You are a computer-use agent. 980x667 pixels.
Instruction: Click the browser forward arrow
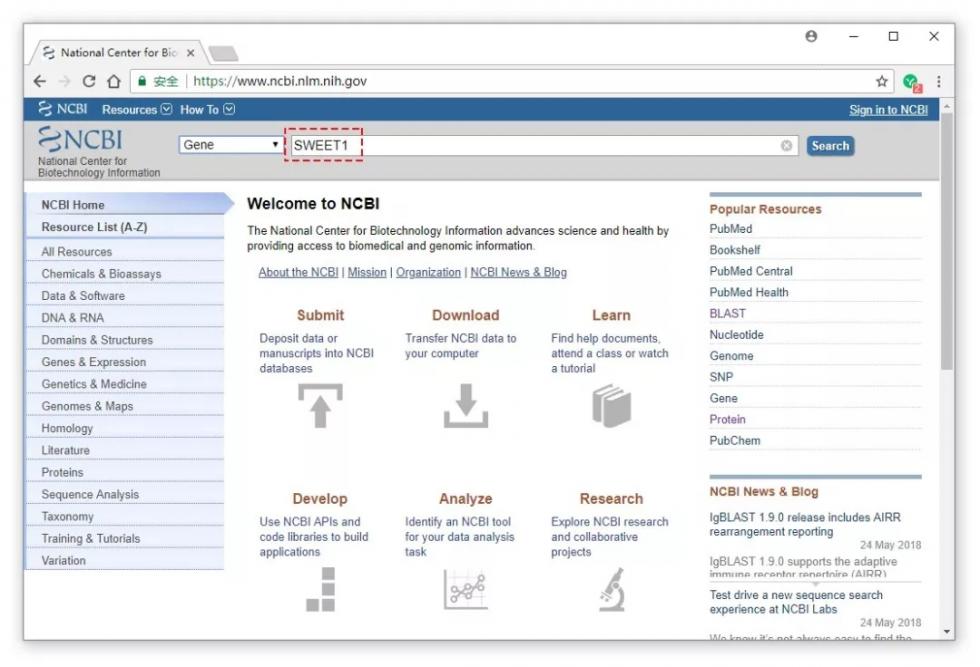click(x=64, y=81)
